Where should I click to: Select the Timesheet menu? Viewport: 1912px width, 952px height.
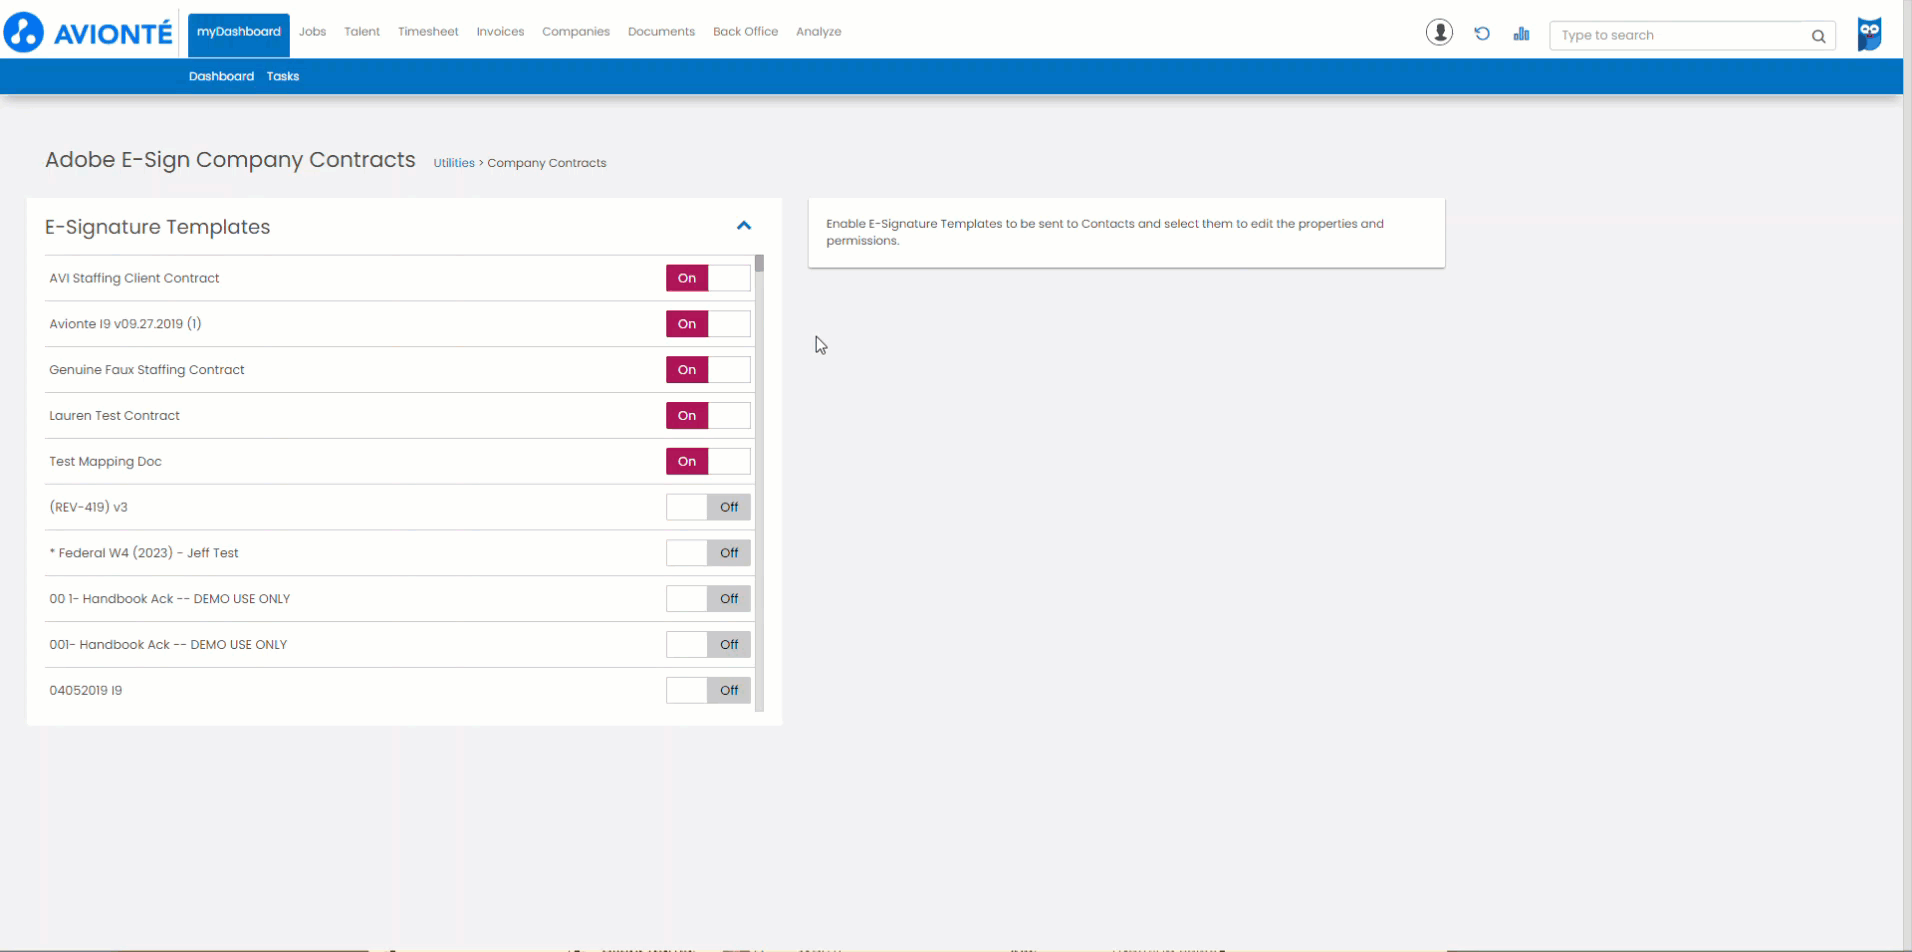click(x=428, y=32)
